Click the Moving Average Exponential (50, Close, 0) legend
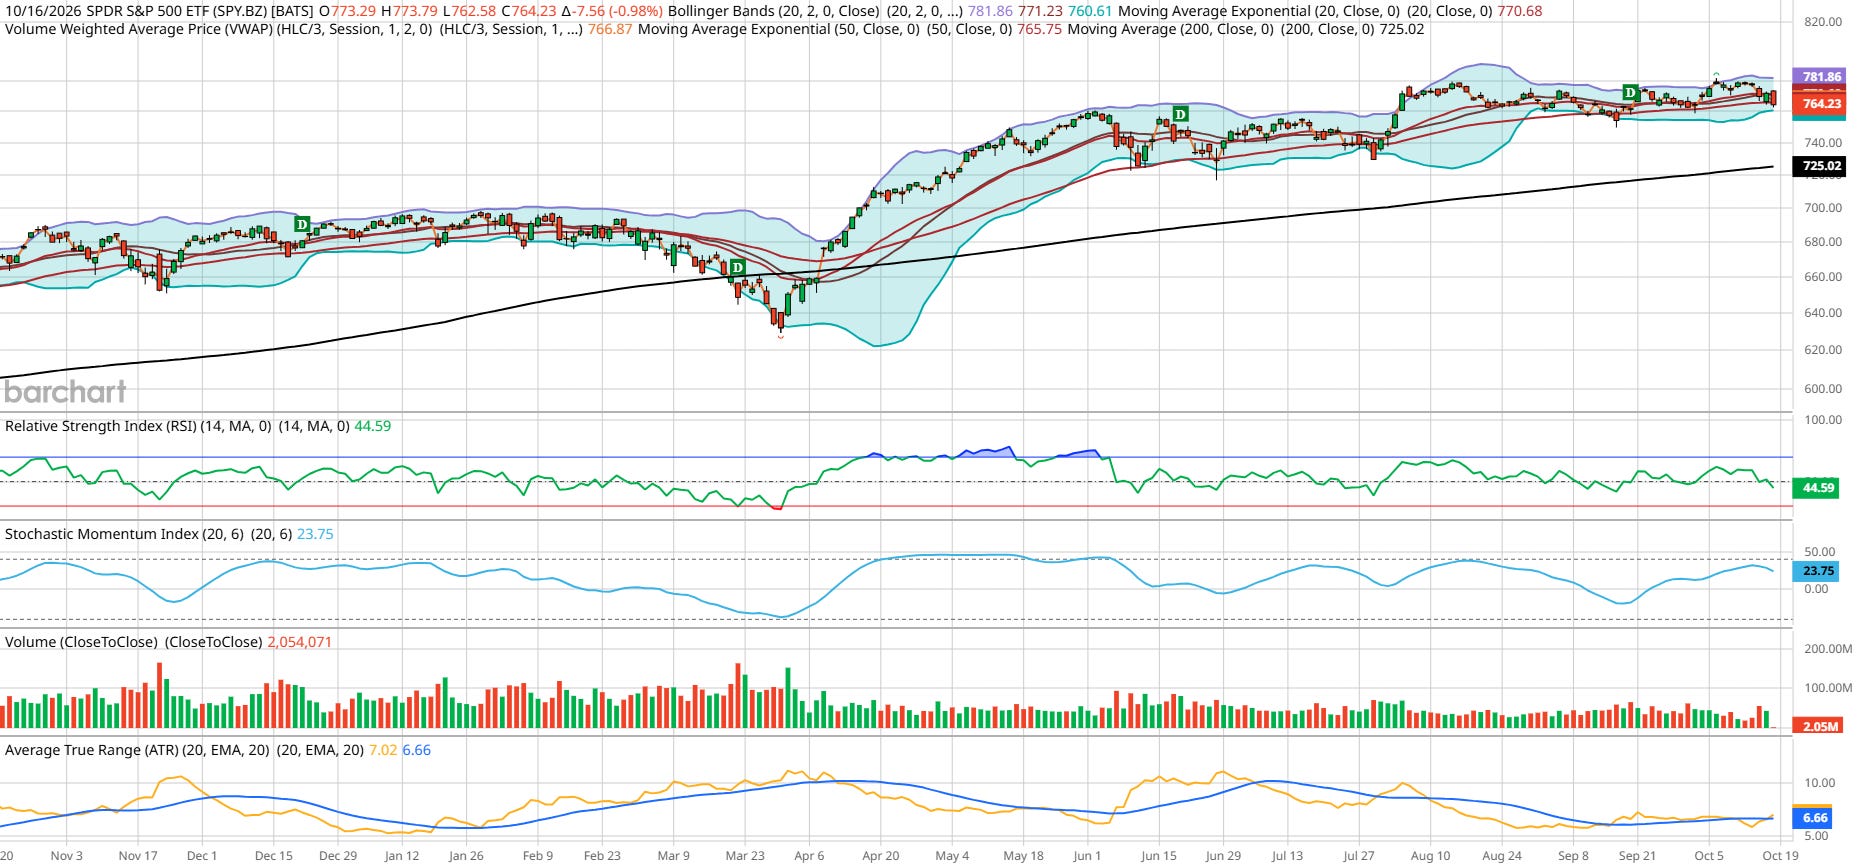Screen dimensions: 1858x868 coord(779,29)
